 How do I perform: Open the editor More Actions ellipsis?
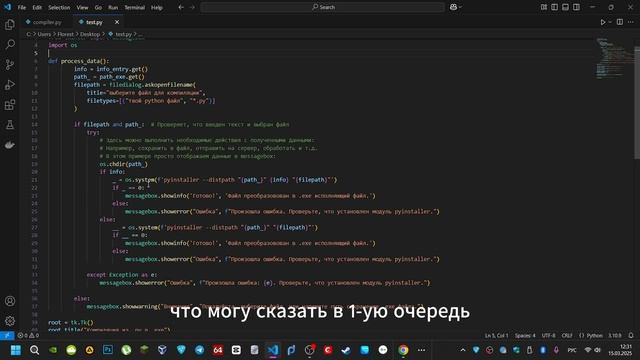[631, 22]
